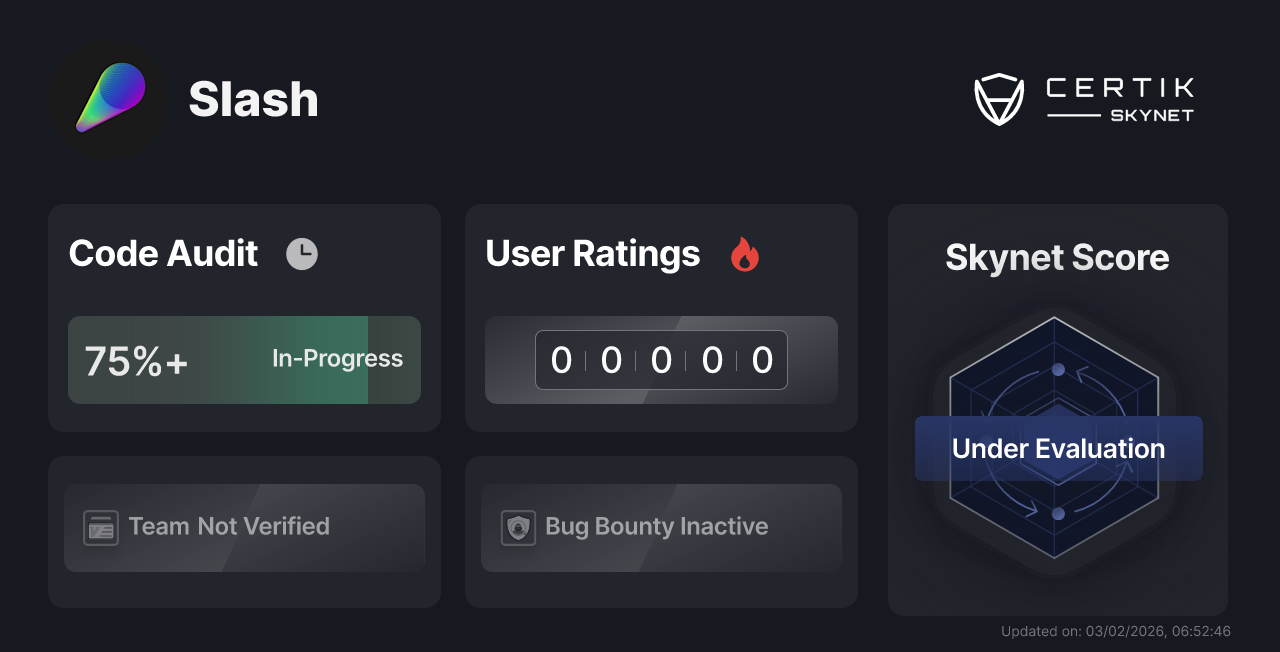Click the ID card icon in Team Not Verified badge
The width and height of the screenshot is (1280, 652).
(x=99, y=527)
